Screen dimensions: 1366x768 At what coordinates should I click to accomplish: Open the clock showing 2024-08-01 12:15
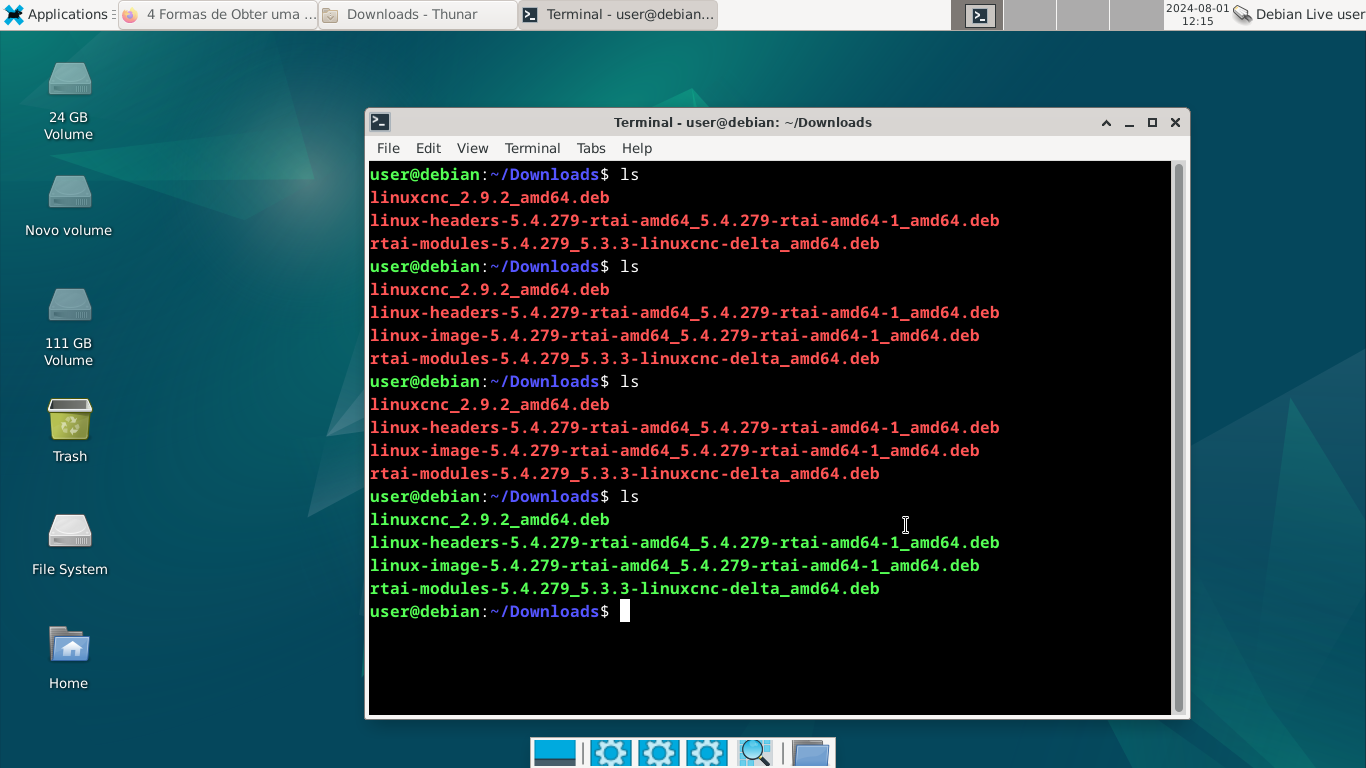tap(1197, 14)
